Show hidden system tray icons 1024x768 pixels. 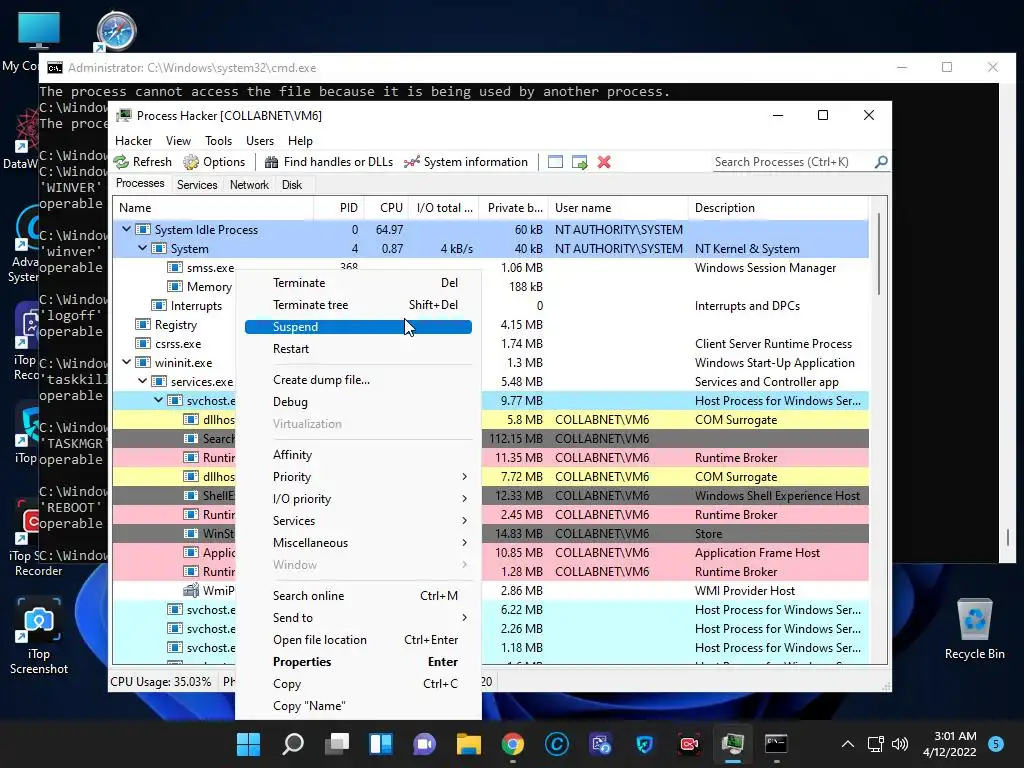(x=848, y=744)
